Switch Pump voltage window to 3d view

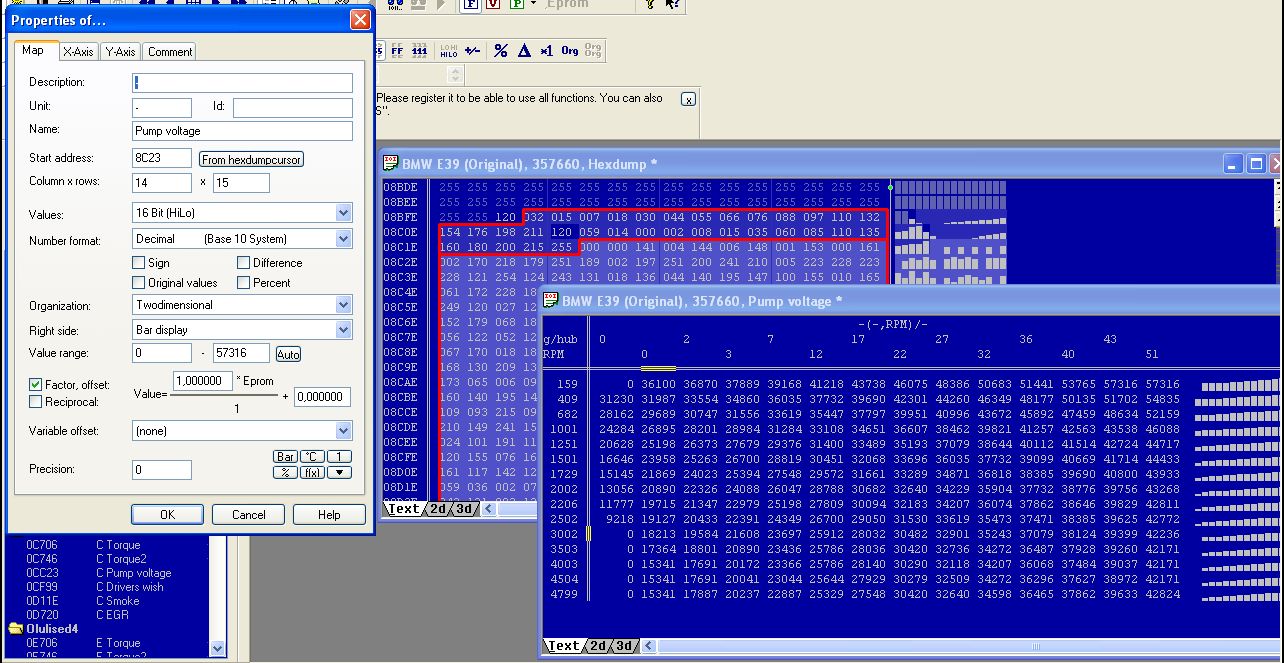[x=623, y=646]
